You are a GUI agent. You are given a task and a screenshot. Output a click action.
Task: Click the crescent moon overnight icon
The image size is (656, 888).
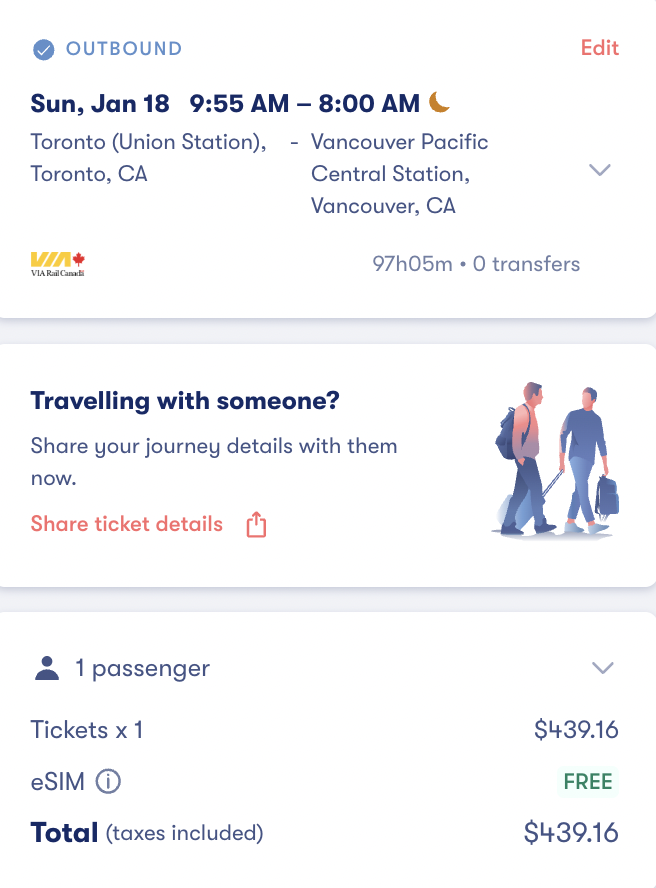click(x=438, y=102)
